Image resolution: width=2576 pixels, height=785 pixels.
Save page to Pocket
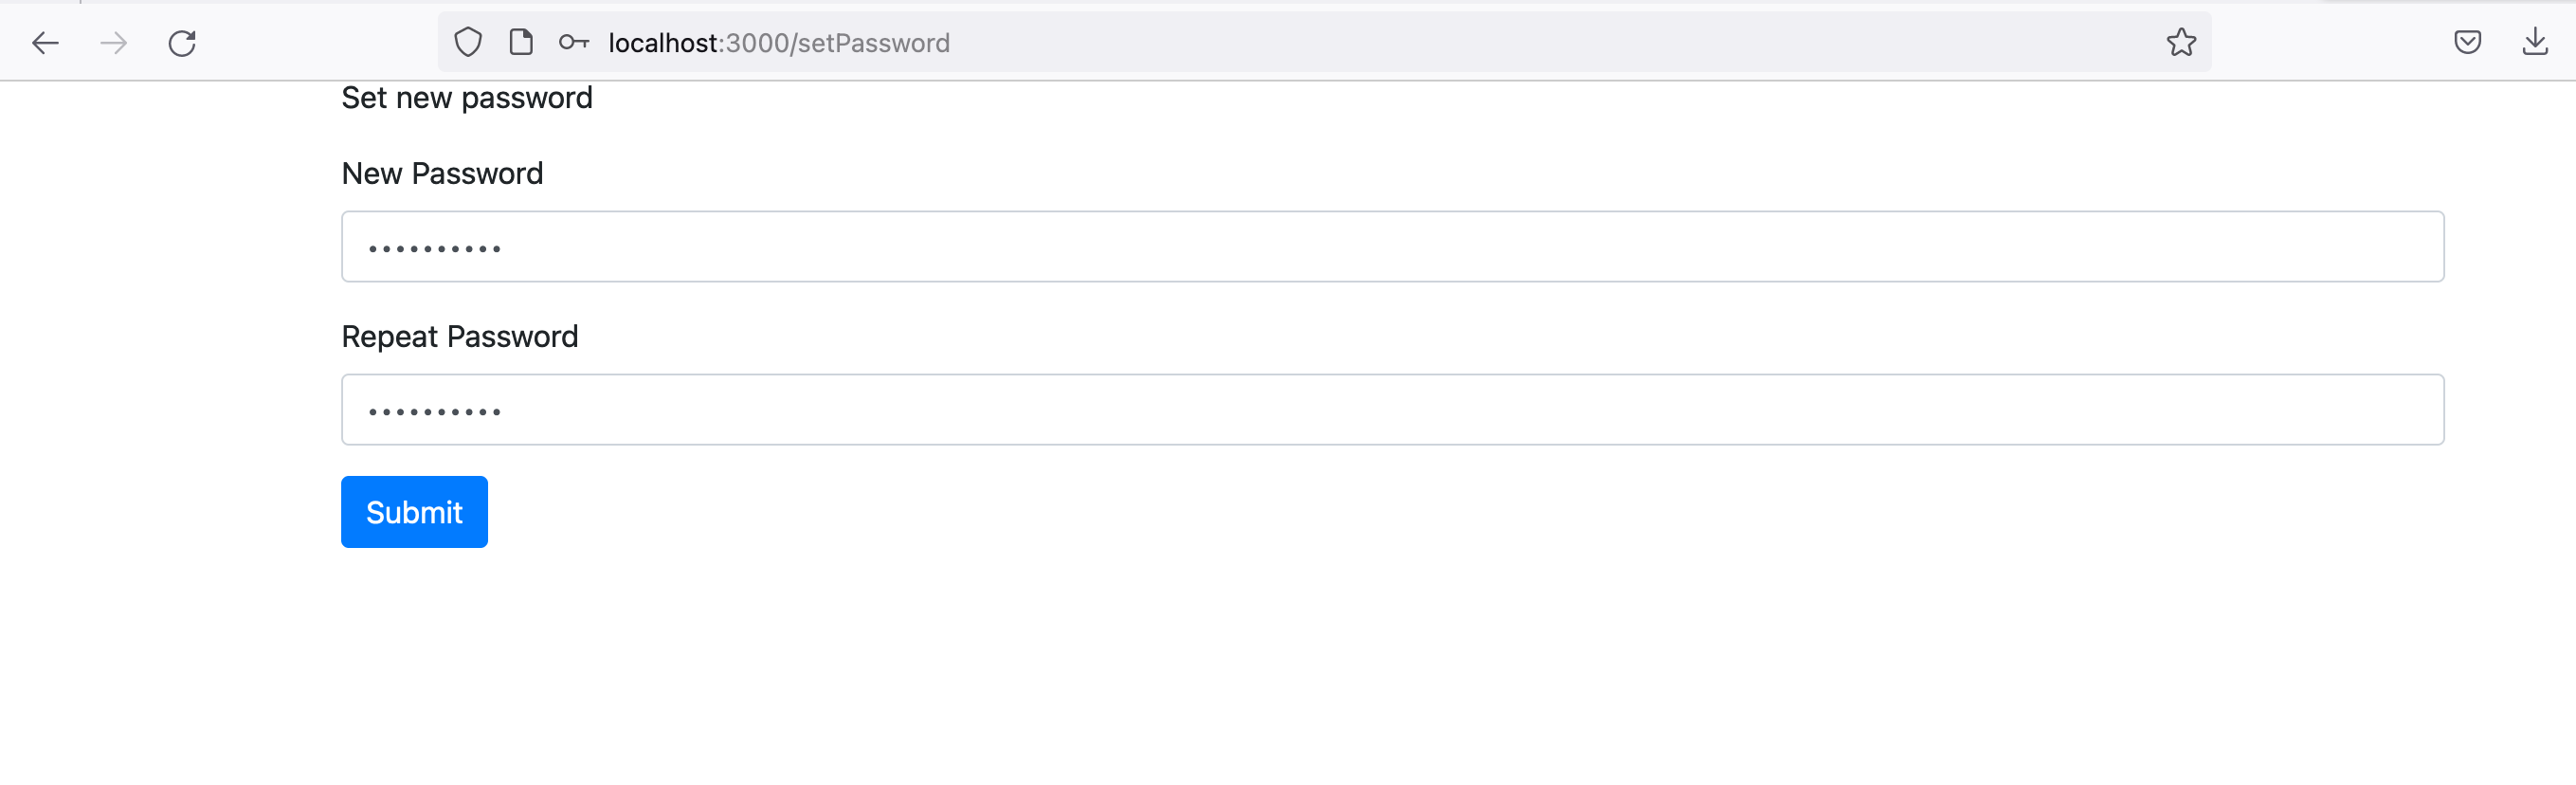coord(2467,42)
